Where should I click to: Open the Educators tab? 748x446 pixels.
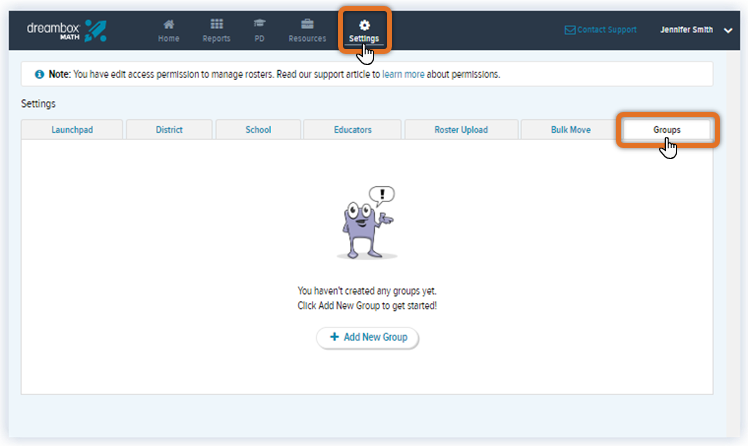click(x=352, y=130)
